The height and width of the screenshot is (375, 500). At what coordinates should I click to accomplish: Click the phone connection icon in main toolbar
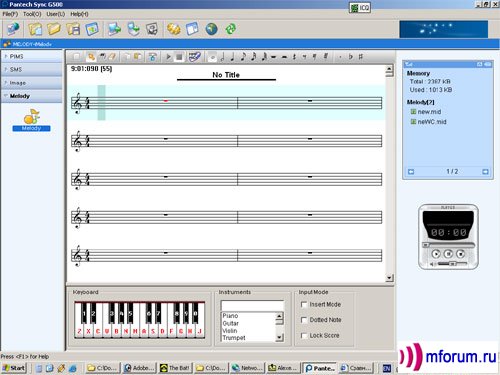tap(13, 29)
